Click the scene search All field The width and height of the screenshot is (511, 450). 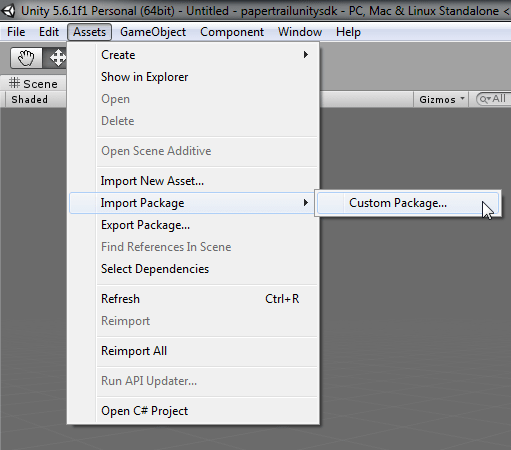(494, 99)
